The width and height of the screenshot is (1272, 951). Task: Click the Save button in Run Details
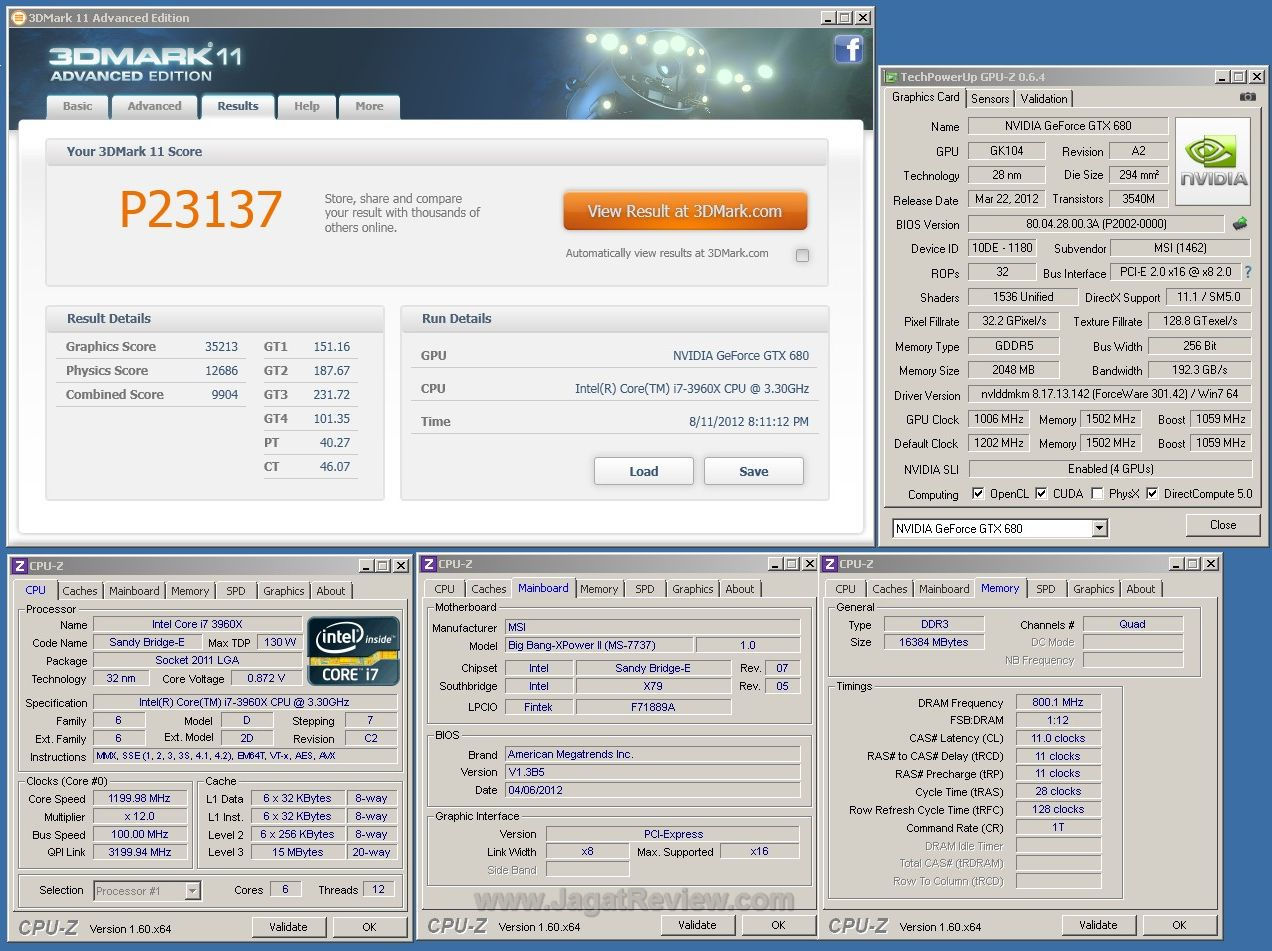(x=753, y=471)
